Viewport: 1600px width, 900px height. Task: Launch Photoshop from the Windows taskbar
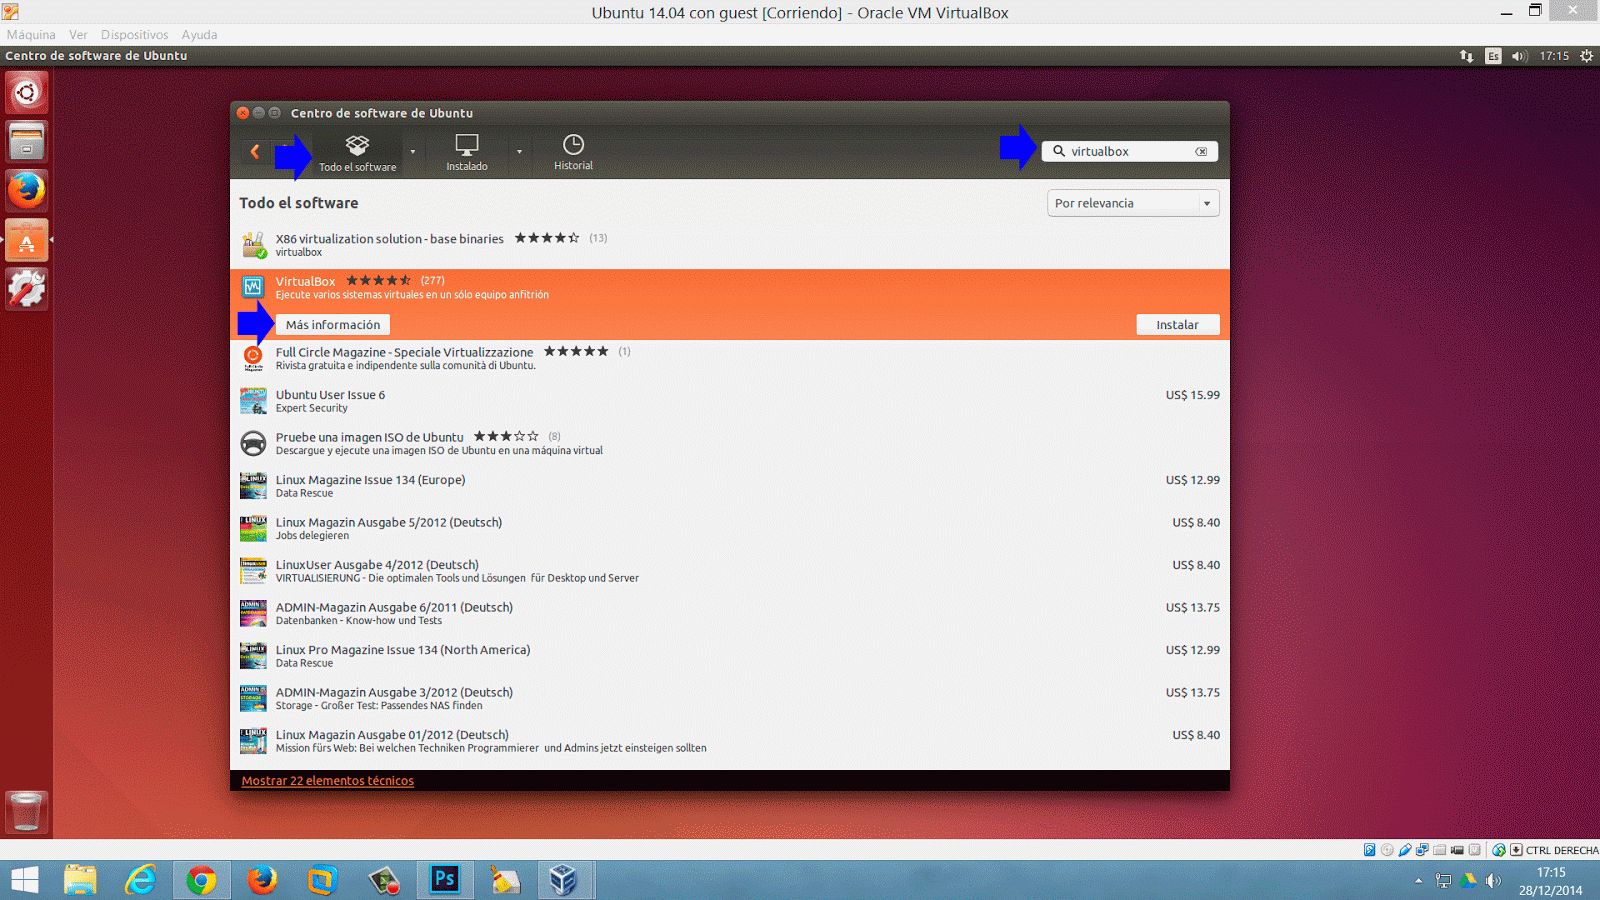[445, 879]
